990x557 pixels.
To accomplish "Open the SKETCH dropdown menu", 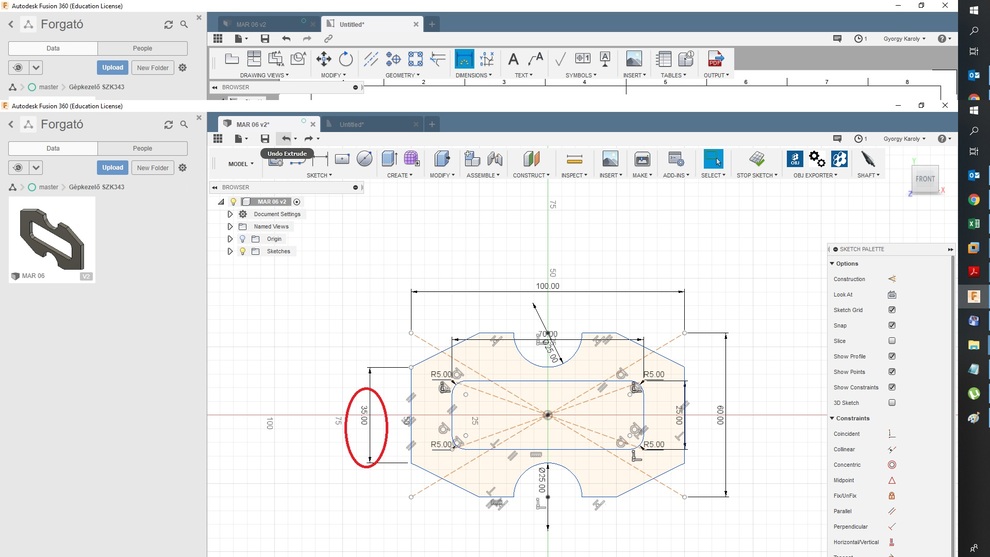I will point(319,176).
